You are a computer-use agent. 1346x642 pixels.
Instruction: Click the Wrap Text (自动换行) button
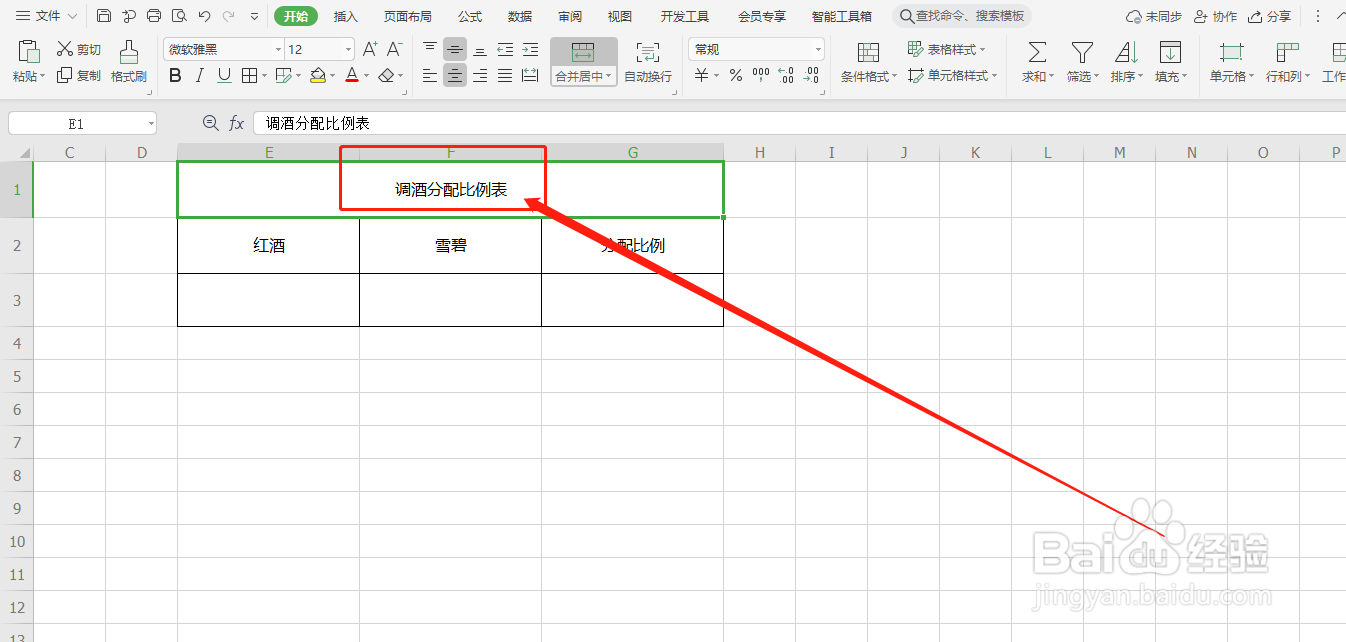(x=648, y=62)
